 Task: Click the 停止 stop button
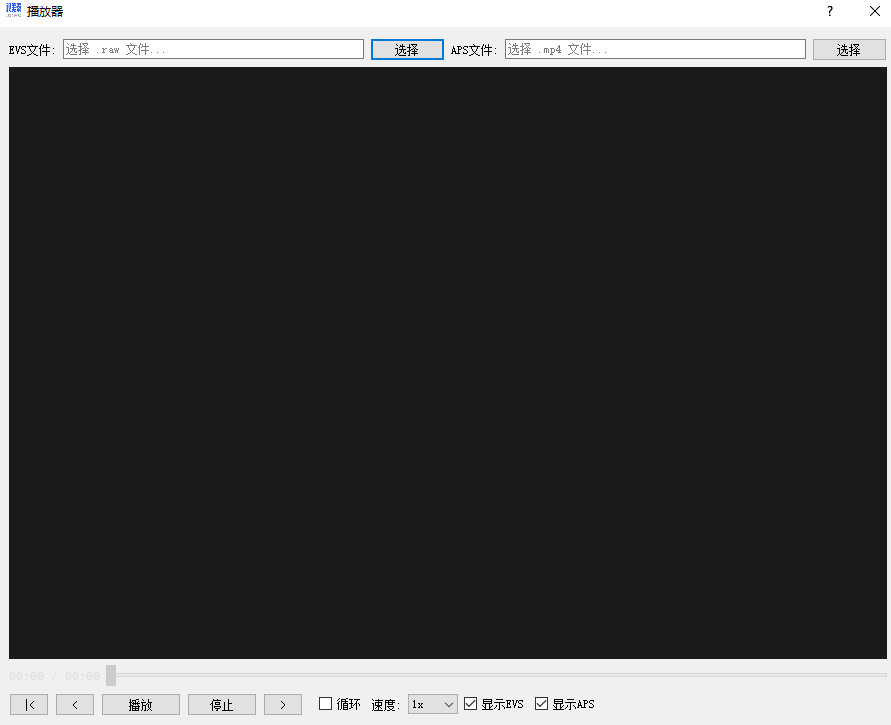222,705
